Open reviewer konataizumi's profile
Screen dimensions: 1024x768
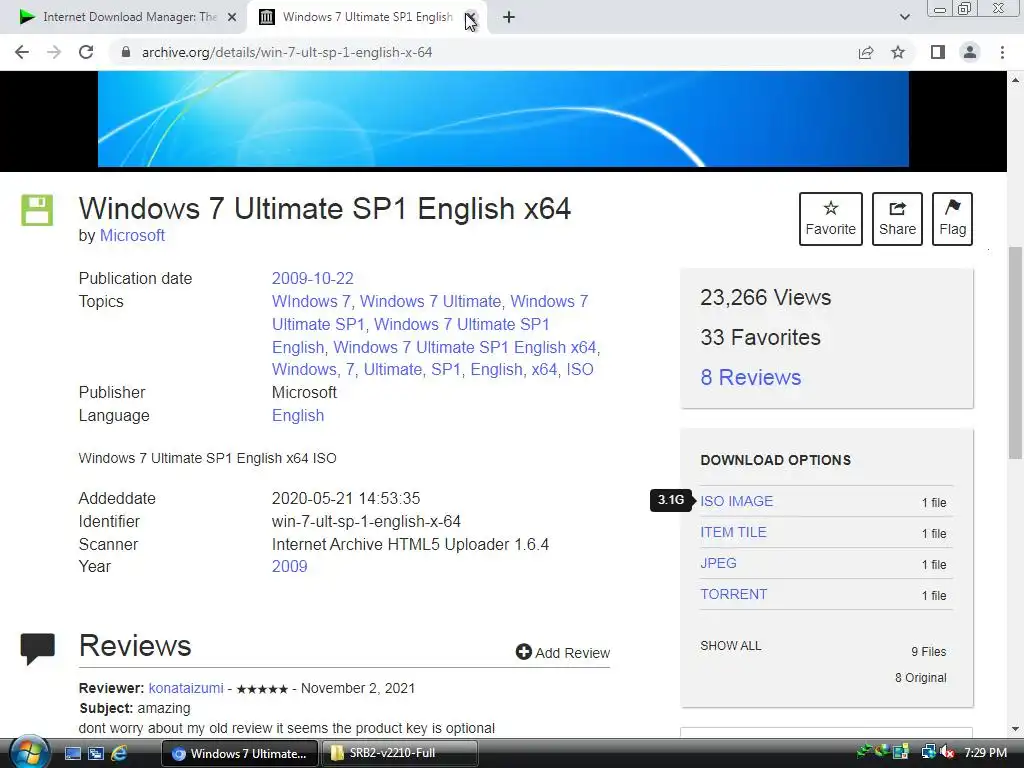coord(186,688)
